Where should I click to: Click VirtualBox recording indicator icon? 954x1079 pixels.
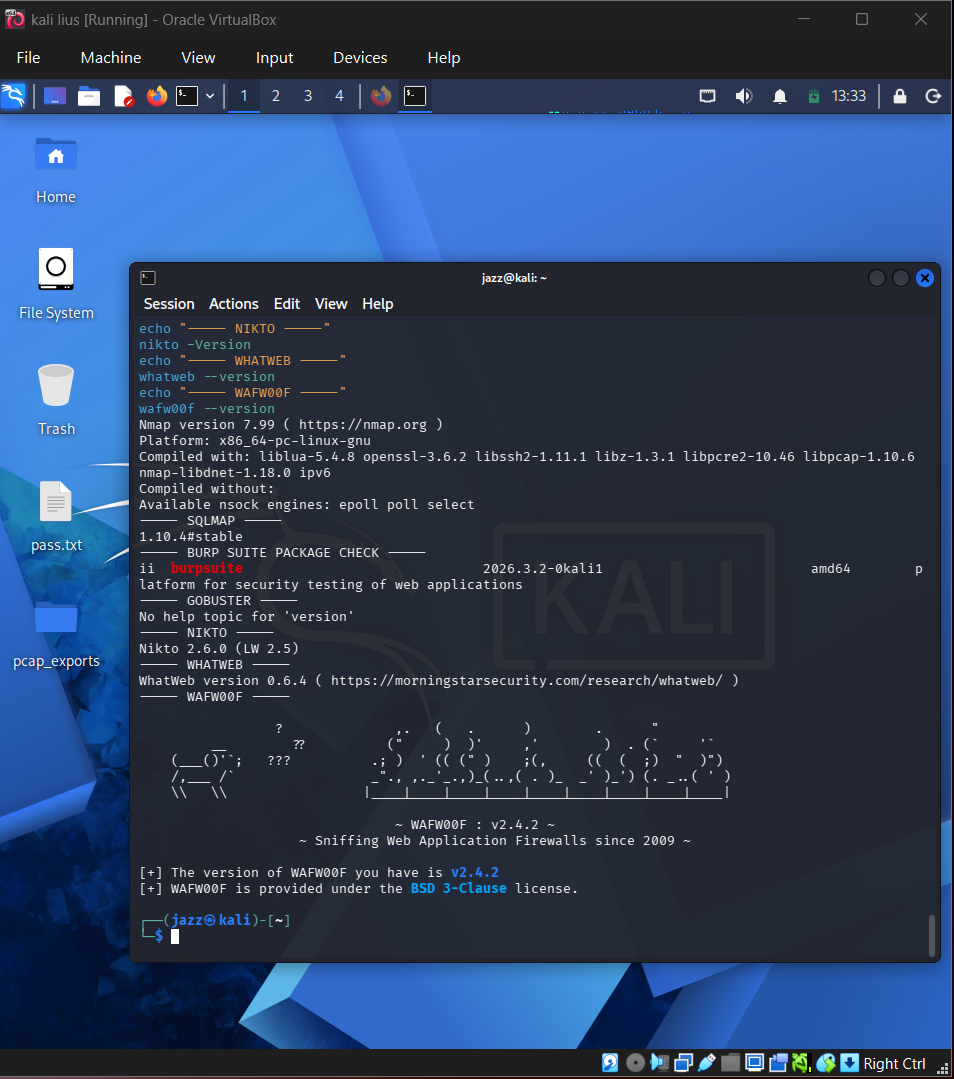[778, 1063]
